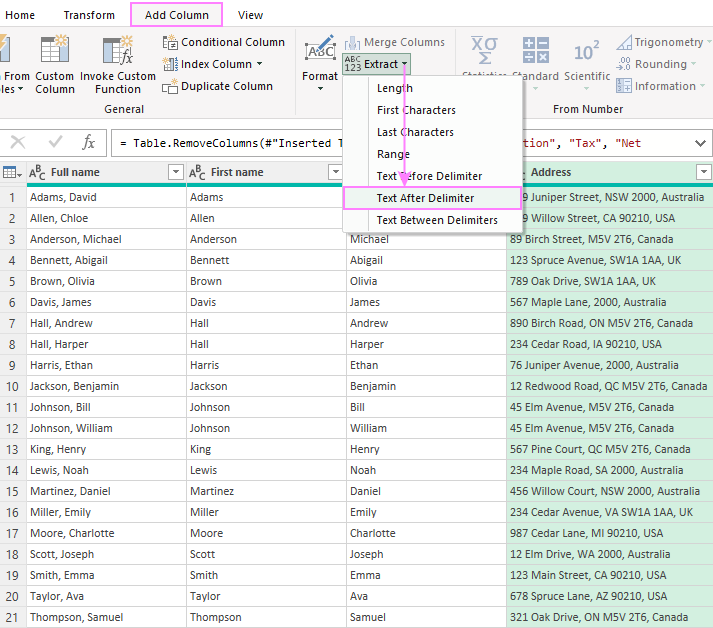Click the cell 'William'
The width and height of the screenshot is (713, 628).
426,428
